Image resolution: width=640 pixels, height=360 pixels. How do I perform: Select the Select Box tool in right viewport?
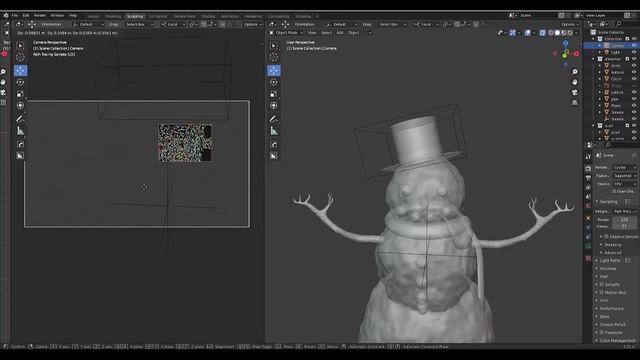click(274, 46)
